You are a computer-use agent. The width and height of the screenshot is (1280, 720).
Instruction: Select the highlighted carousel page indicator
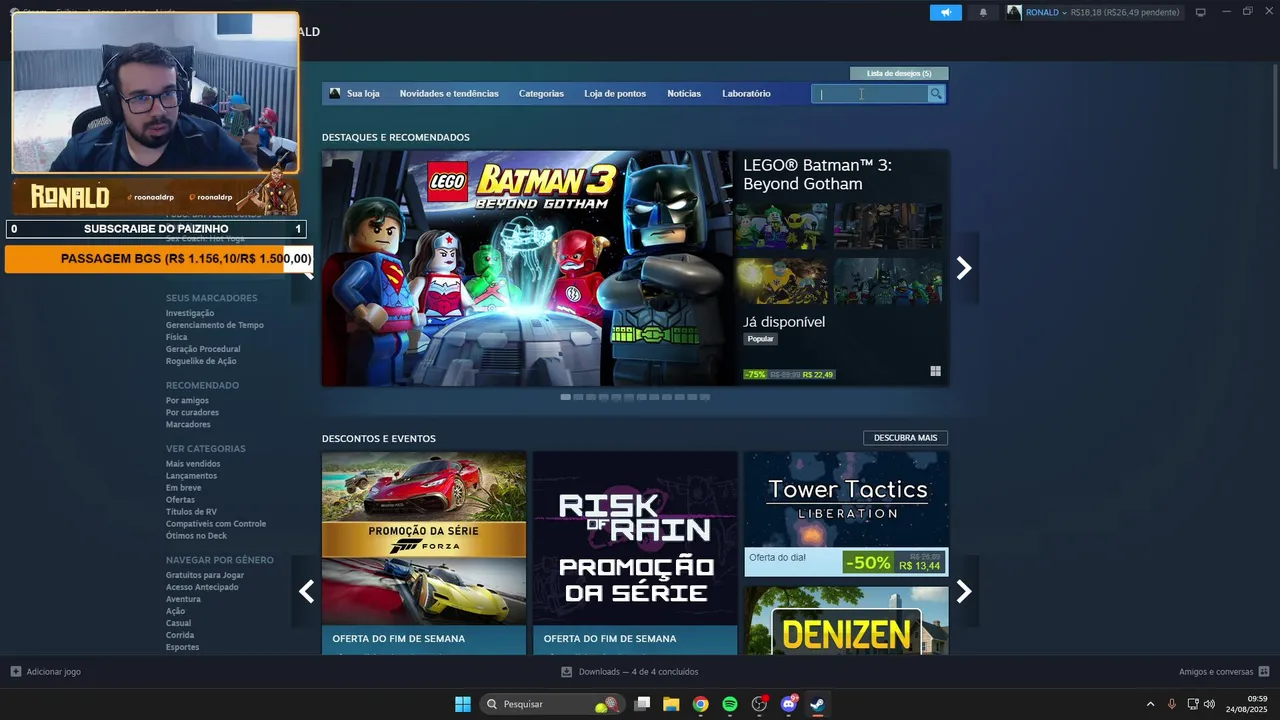point(566,397)
